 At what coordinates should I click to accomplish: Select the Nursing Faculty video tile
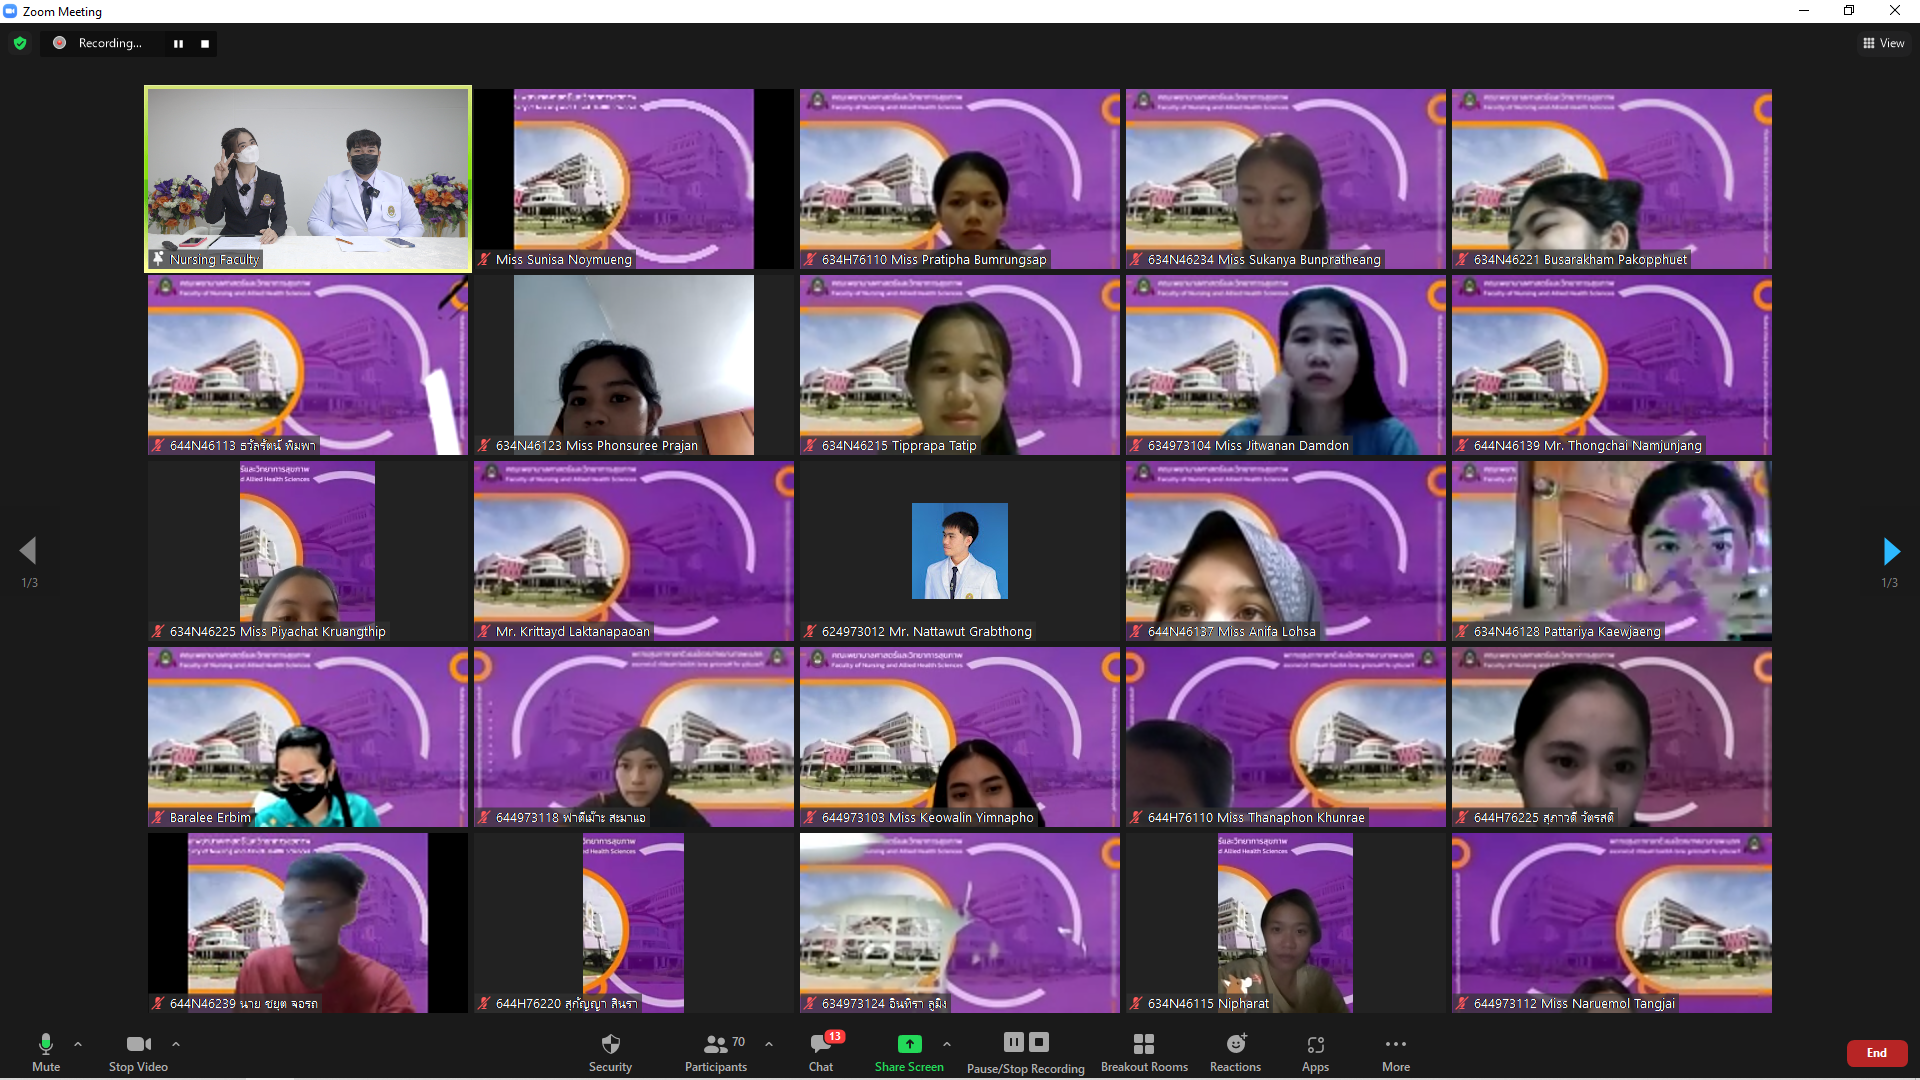click(308, 179)
